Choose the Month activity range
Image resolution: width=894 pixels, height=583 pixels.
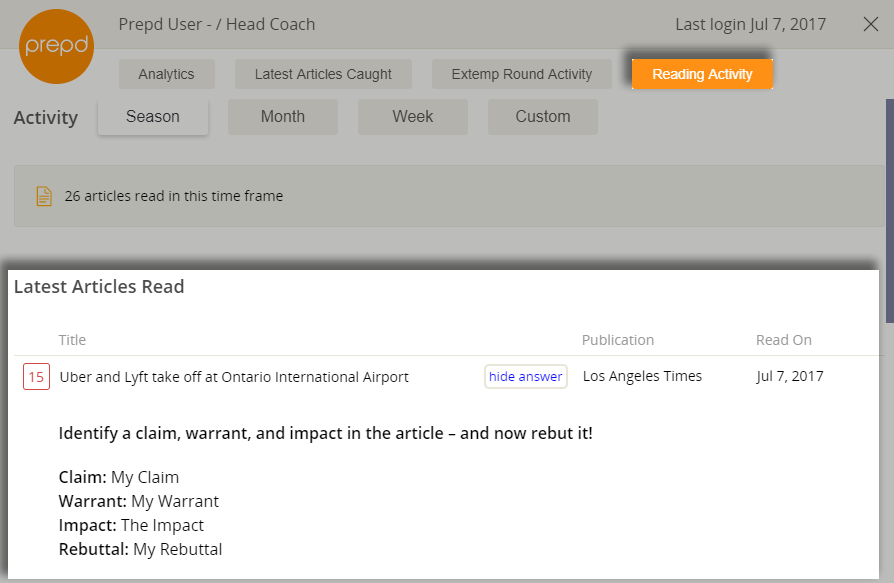pyautogui.click(x=283, y=117)
